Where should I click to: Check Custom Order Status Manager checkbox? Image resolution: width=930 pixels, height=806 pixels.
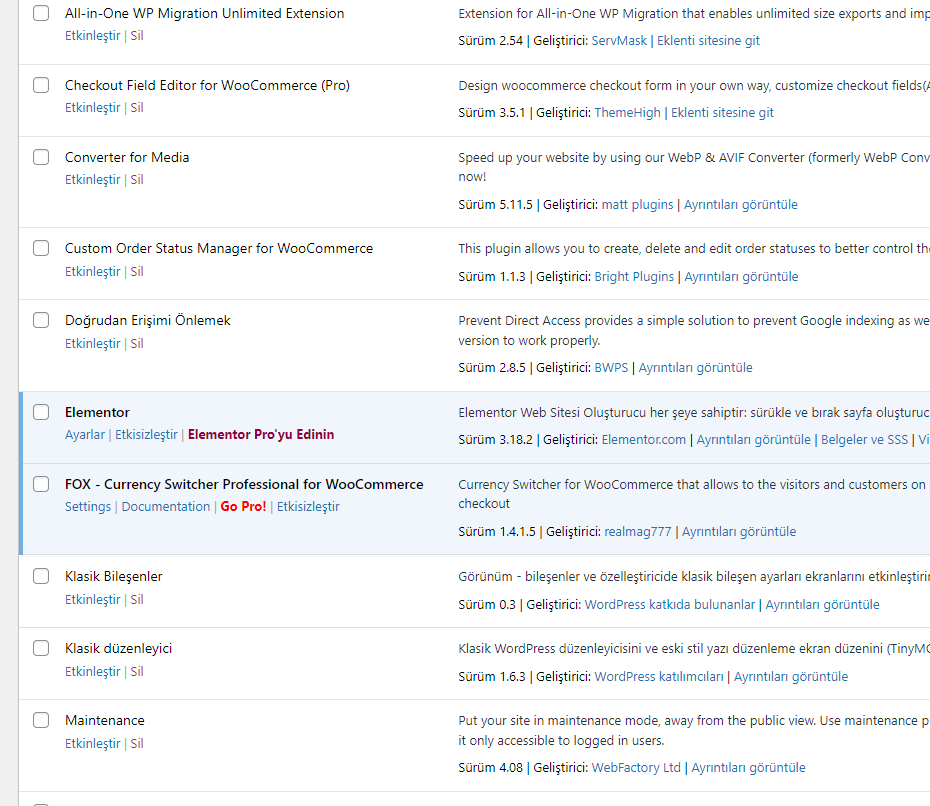point(41,248)
